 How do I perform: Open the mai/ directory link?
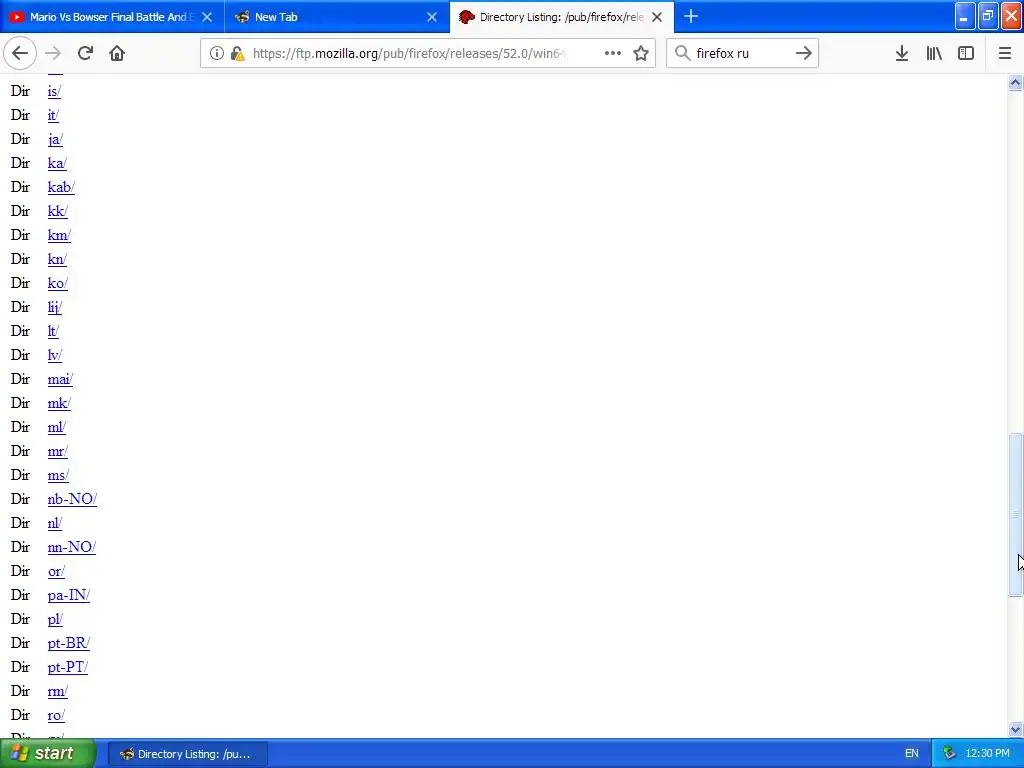60,379
